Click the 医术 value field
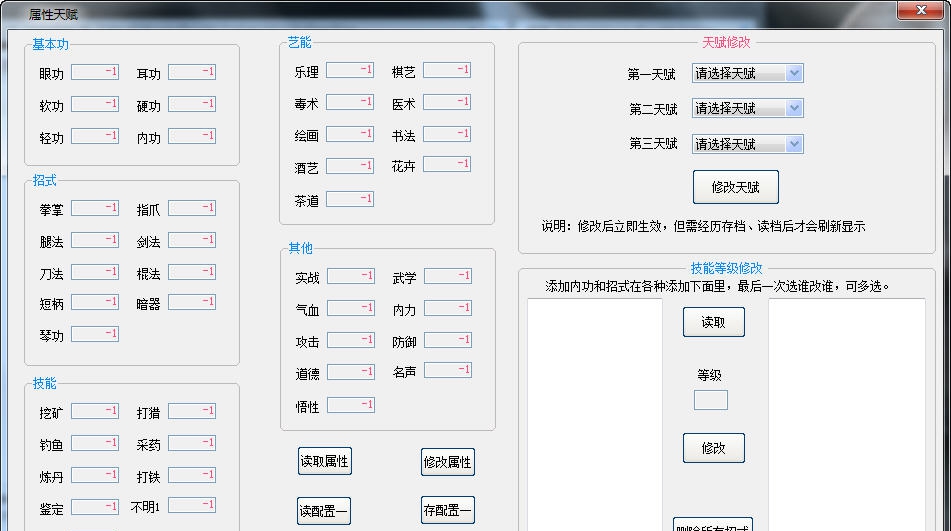 (447, 102)
